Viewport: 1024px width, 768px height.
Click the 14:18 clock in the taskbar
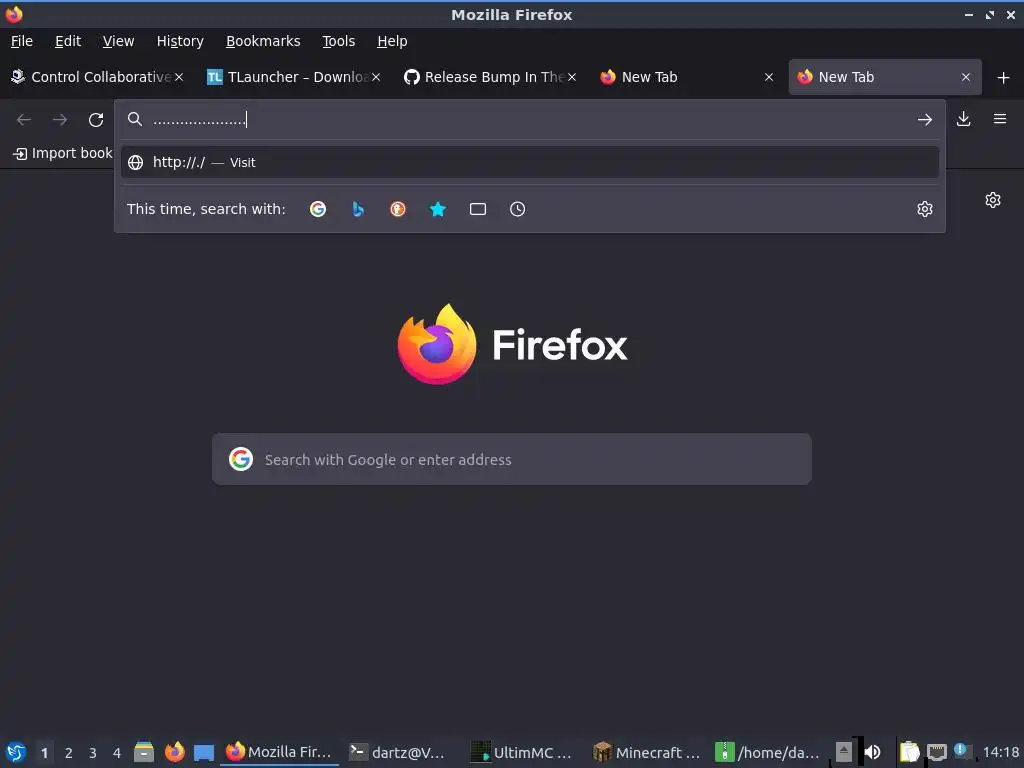(x=1000, y=752)
